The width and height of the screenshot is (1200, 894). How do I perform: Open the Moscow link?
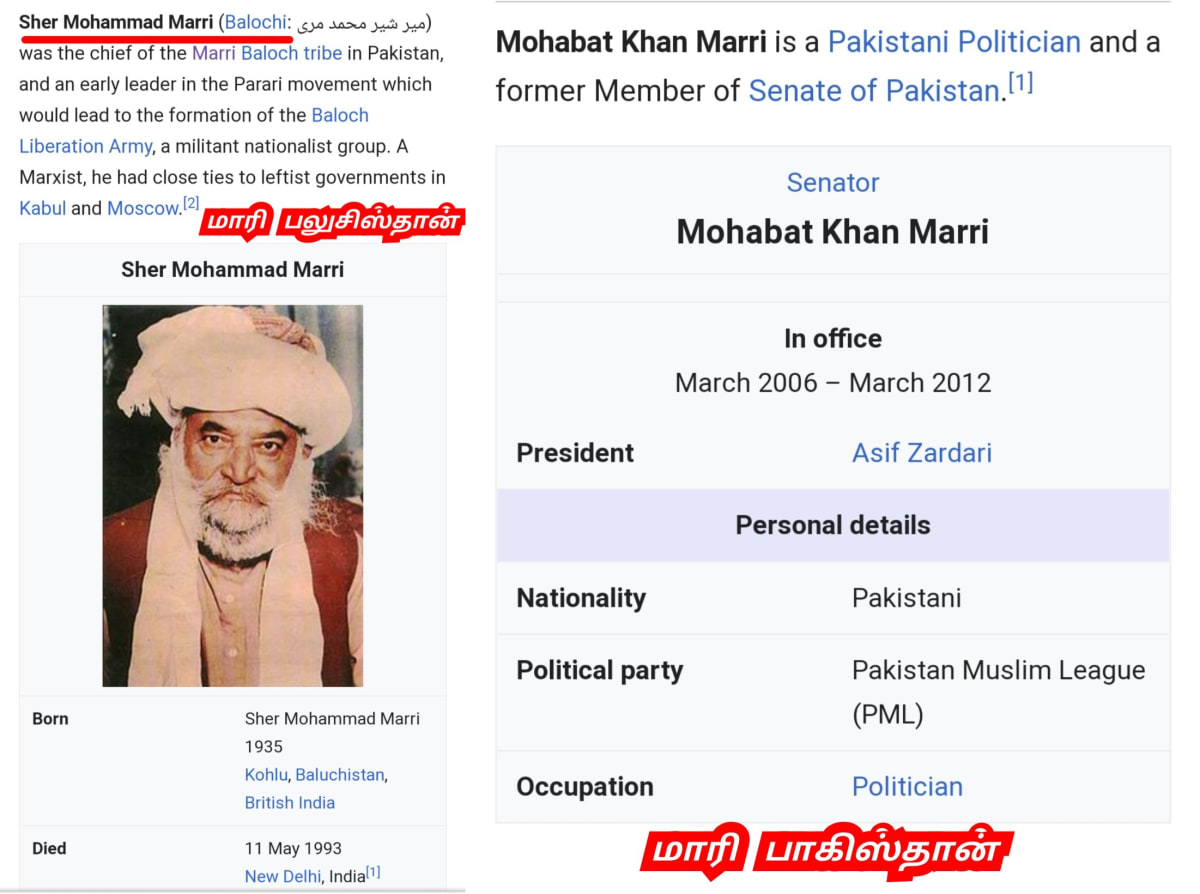[144, 208]
